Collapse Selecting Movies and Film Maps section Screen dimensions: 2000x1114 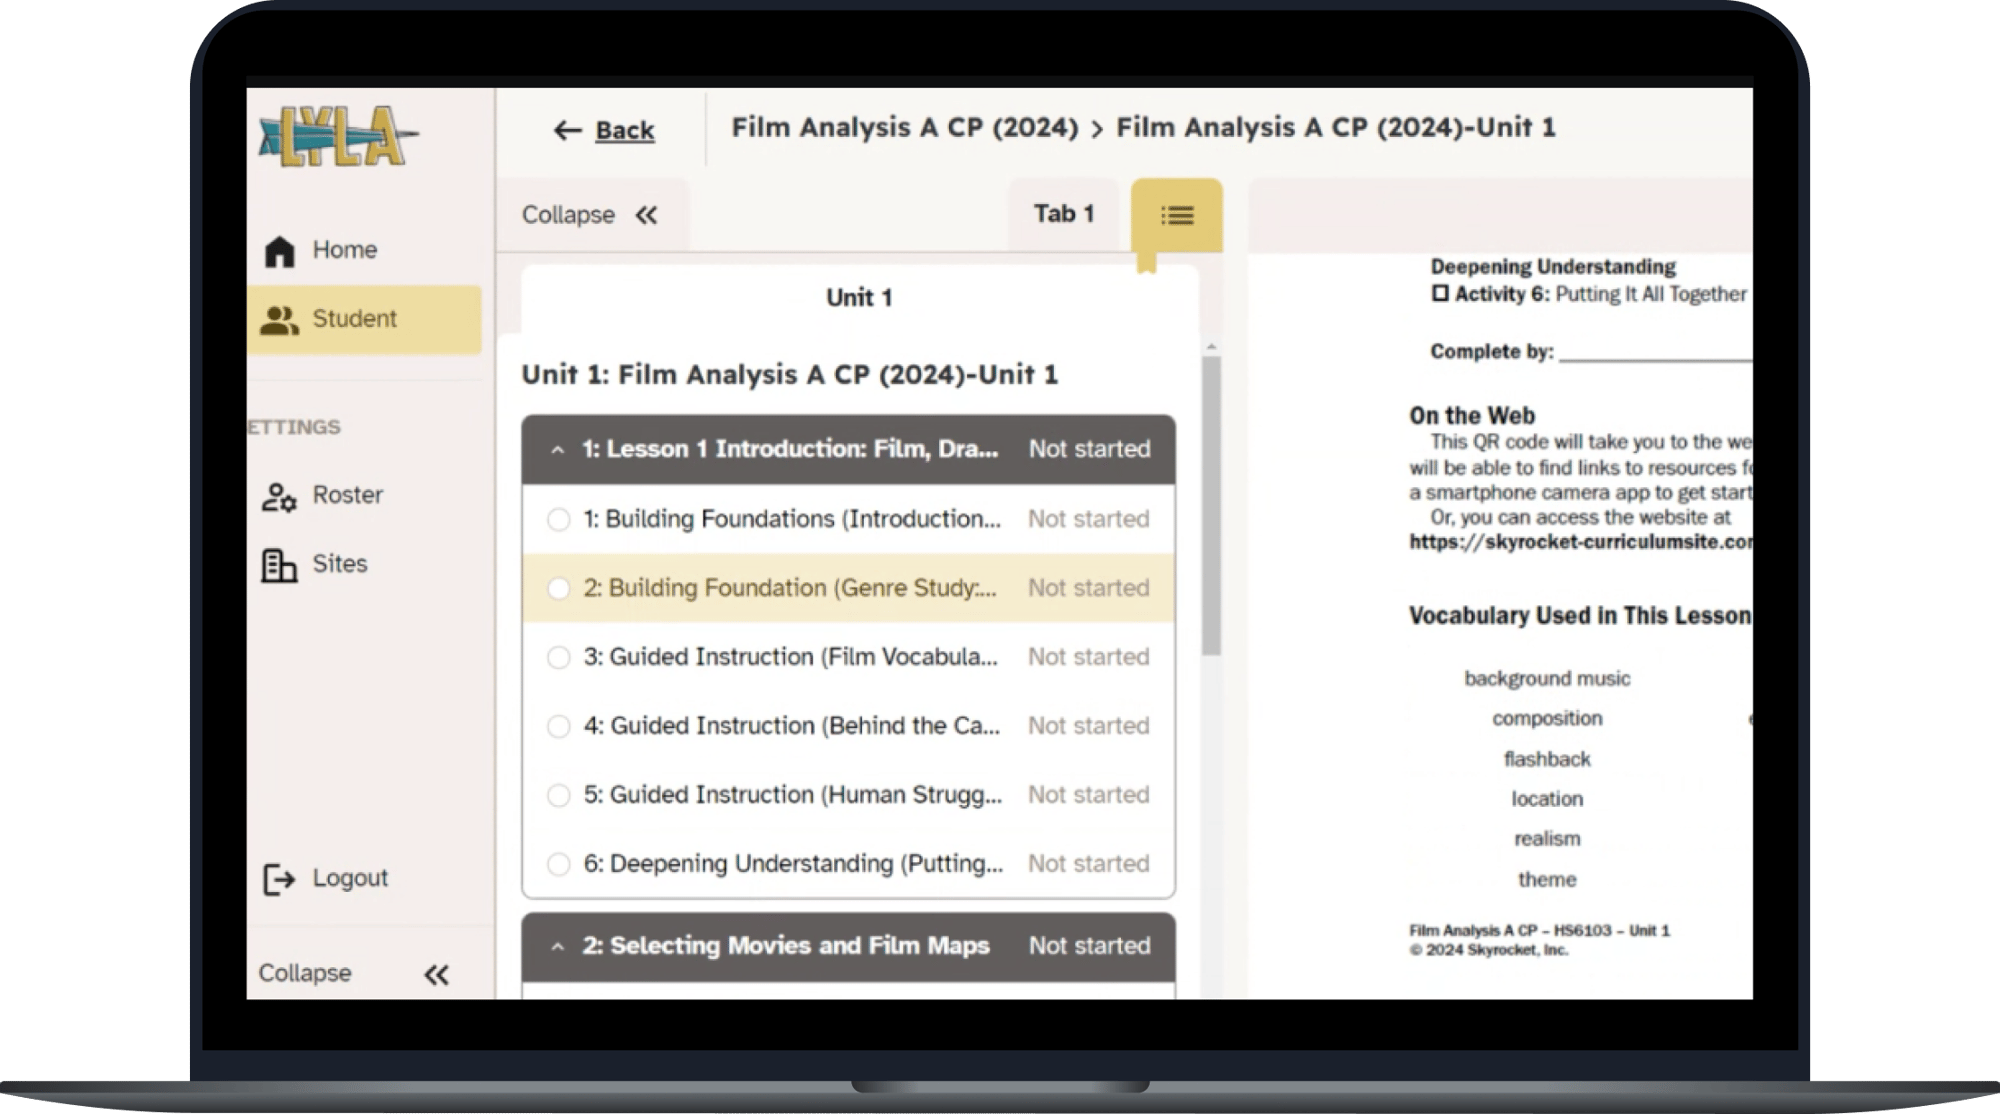(558, 947)
